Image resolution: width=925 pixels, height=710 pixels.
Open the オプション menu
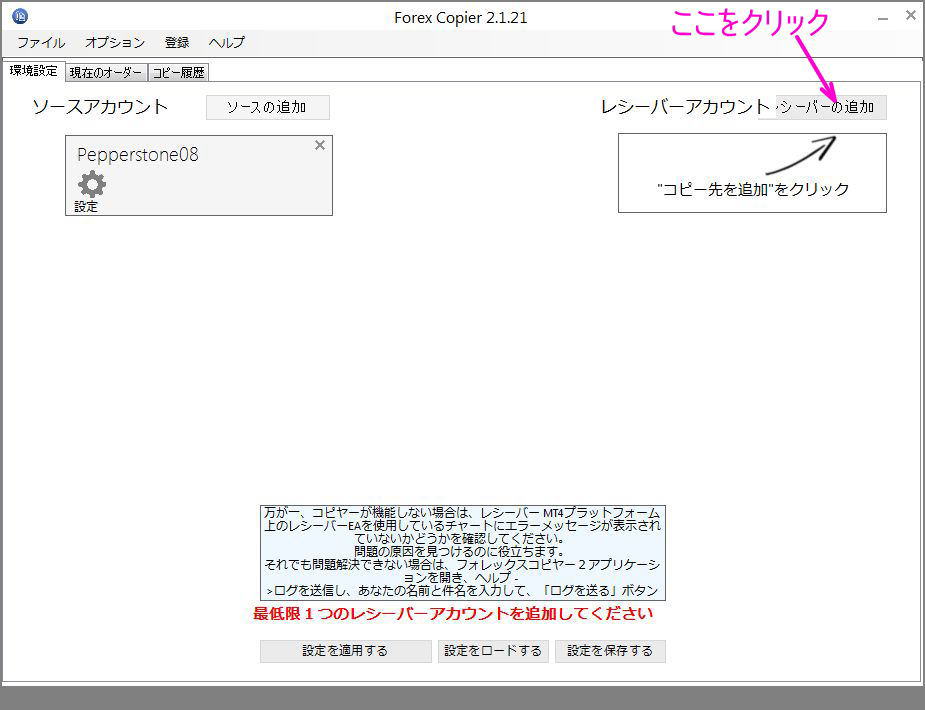(x=113, y=43)
